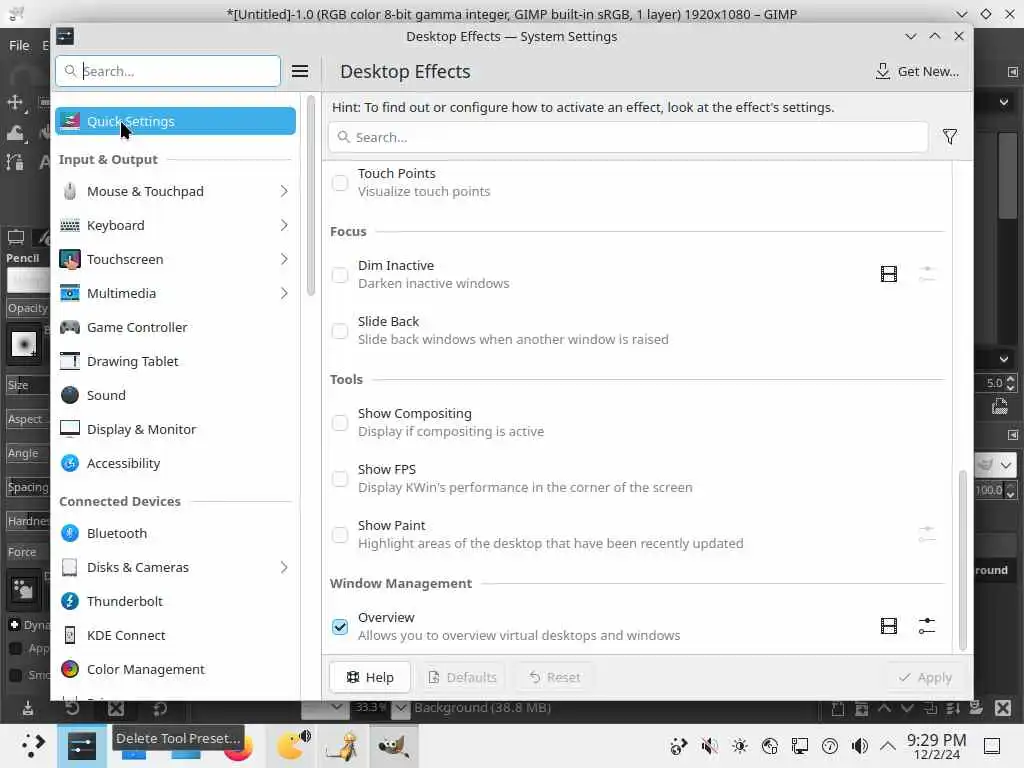Open GIMP's File menu

point(19,45)
